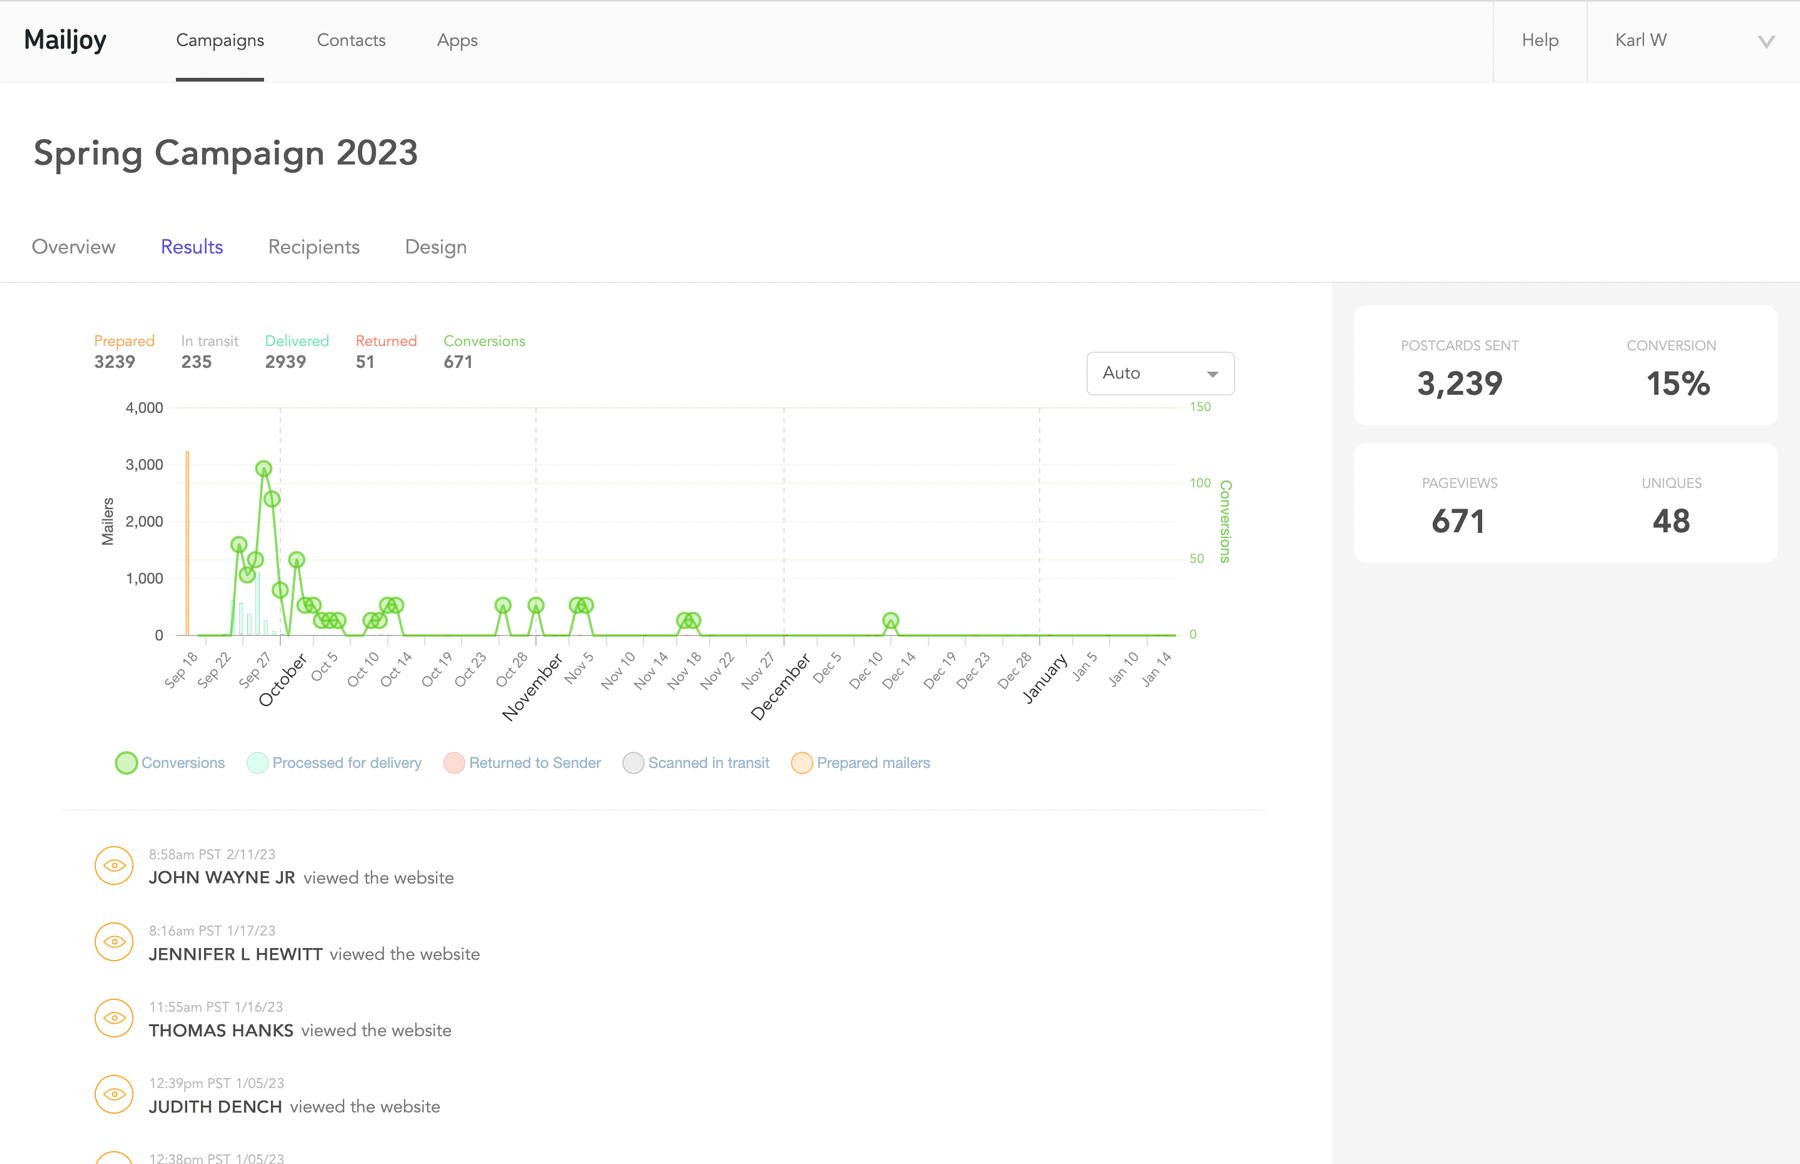Click the Returned 51 stat
The width and height of the screenshot is (1800, 1164).
click(x=386, y=352)
